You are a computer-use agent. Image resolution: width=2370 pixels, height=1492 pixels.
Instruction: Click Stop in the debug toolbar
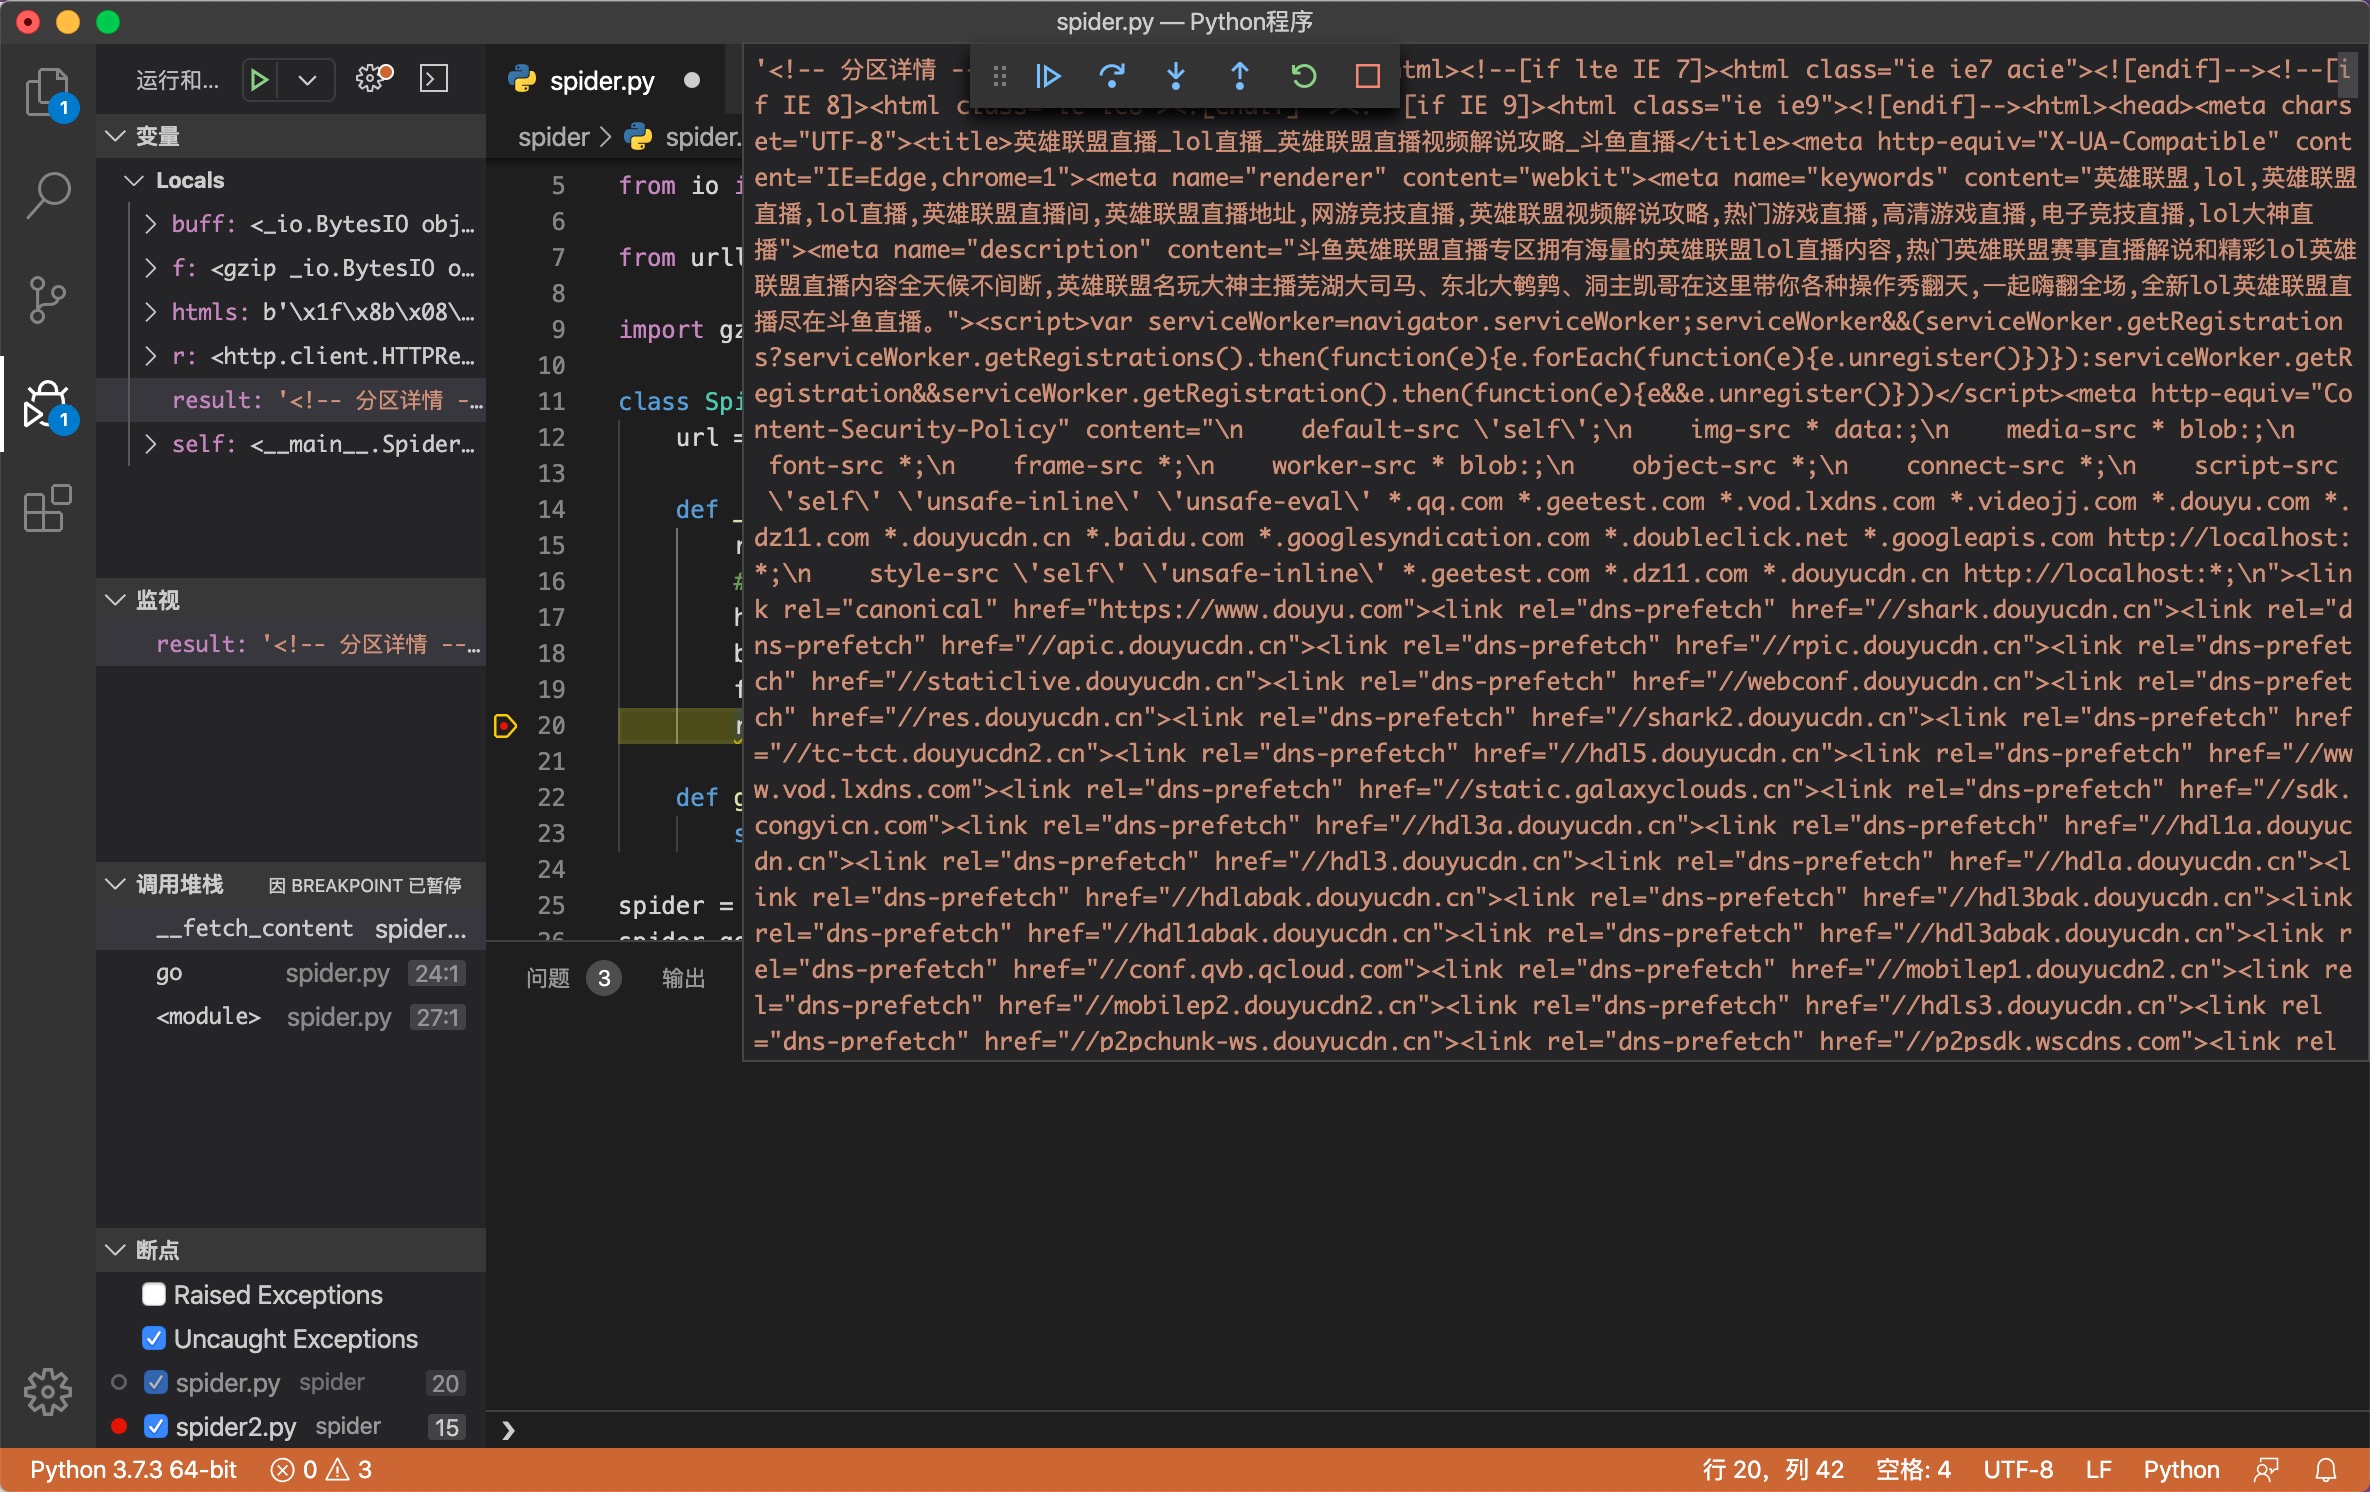point(1368,76)
